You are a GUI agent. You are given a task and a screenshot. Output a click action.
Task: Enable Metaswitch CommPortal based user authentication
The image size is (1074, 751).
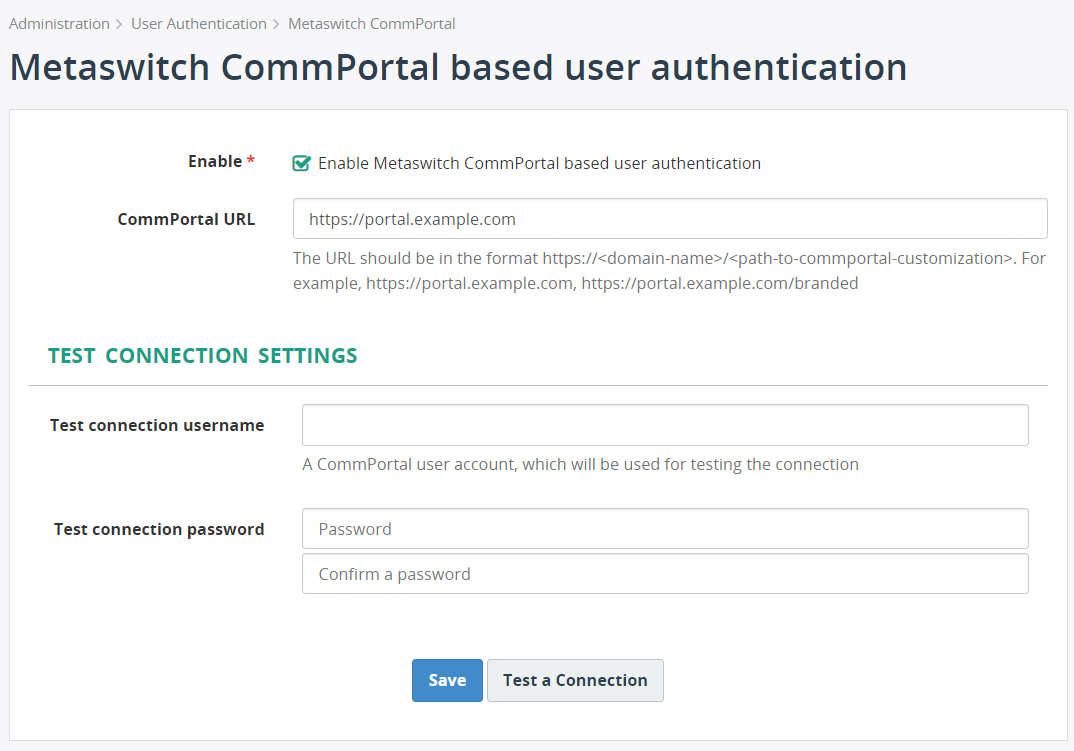pyautogui.click(x=301, y=162)
